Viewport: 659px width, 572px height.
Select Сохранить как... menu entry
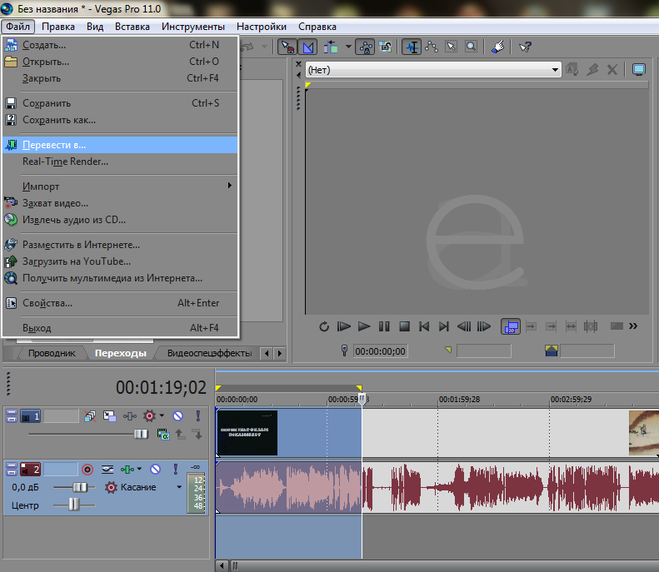pos(120,120)
